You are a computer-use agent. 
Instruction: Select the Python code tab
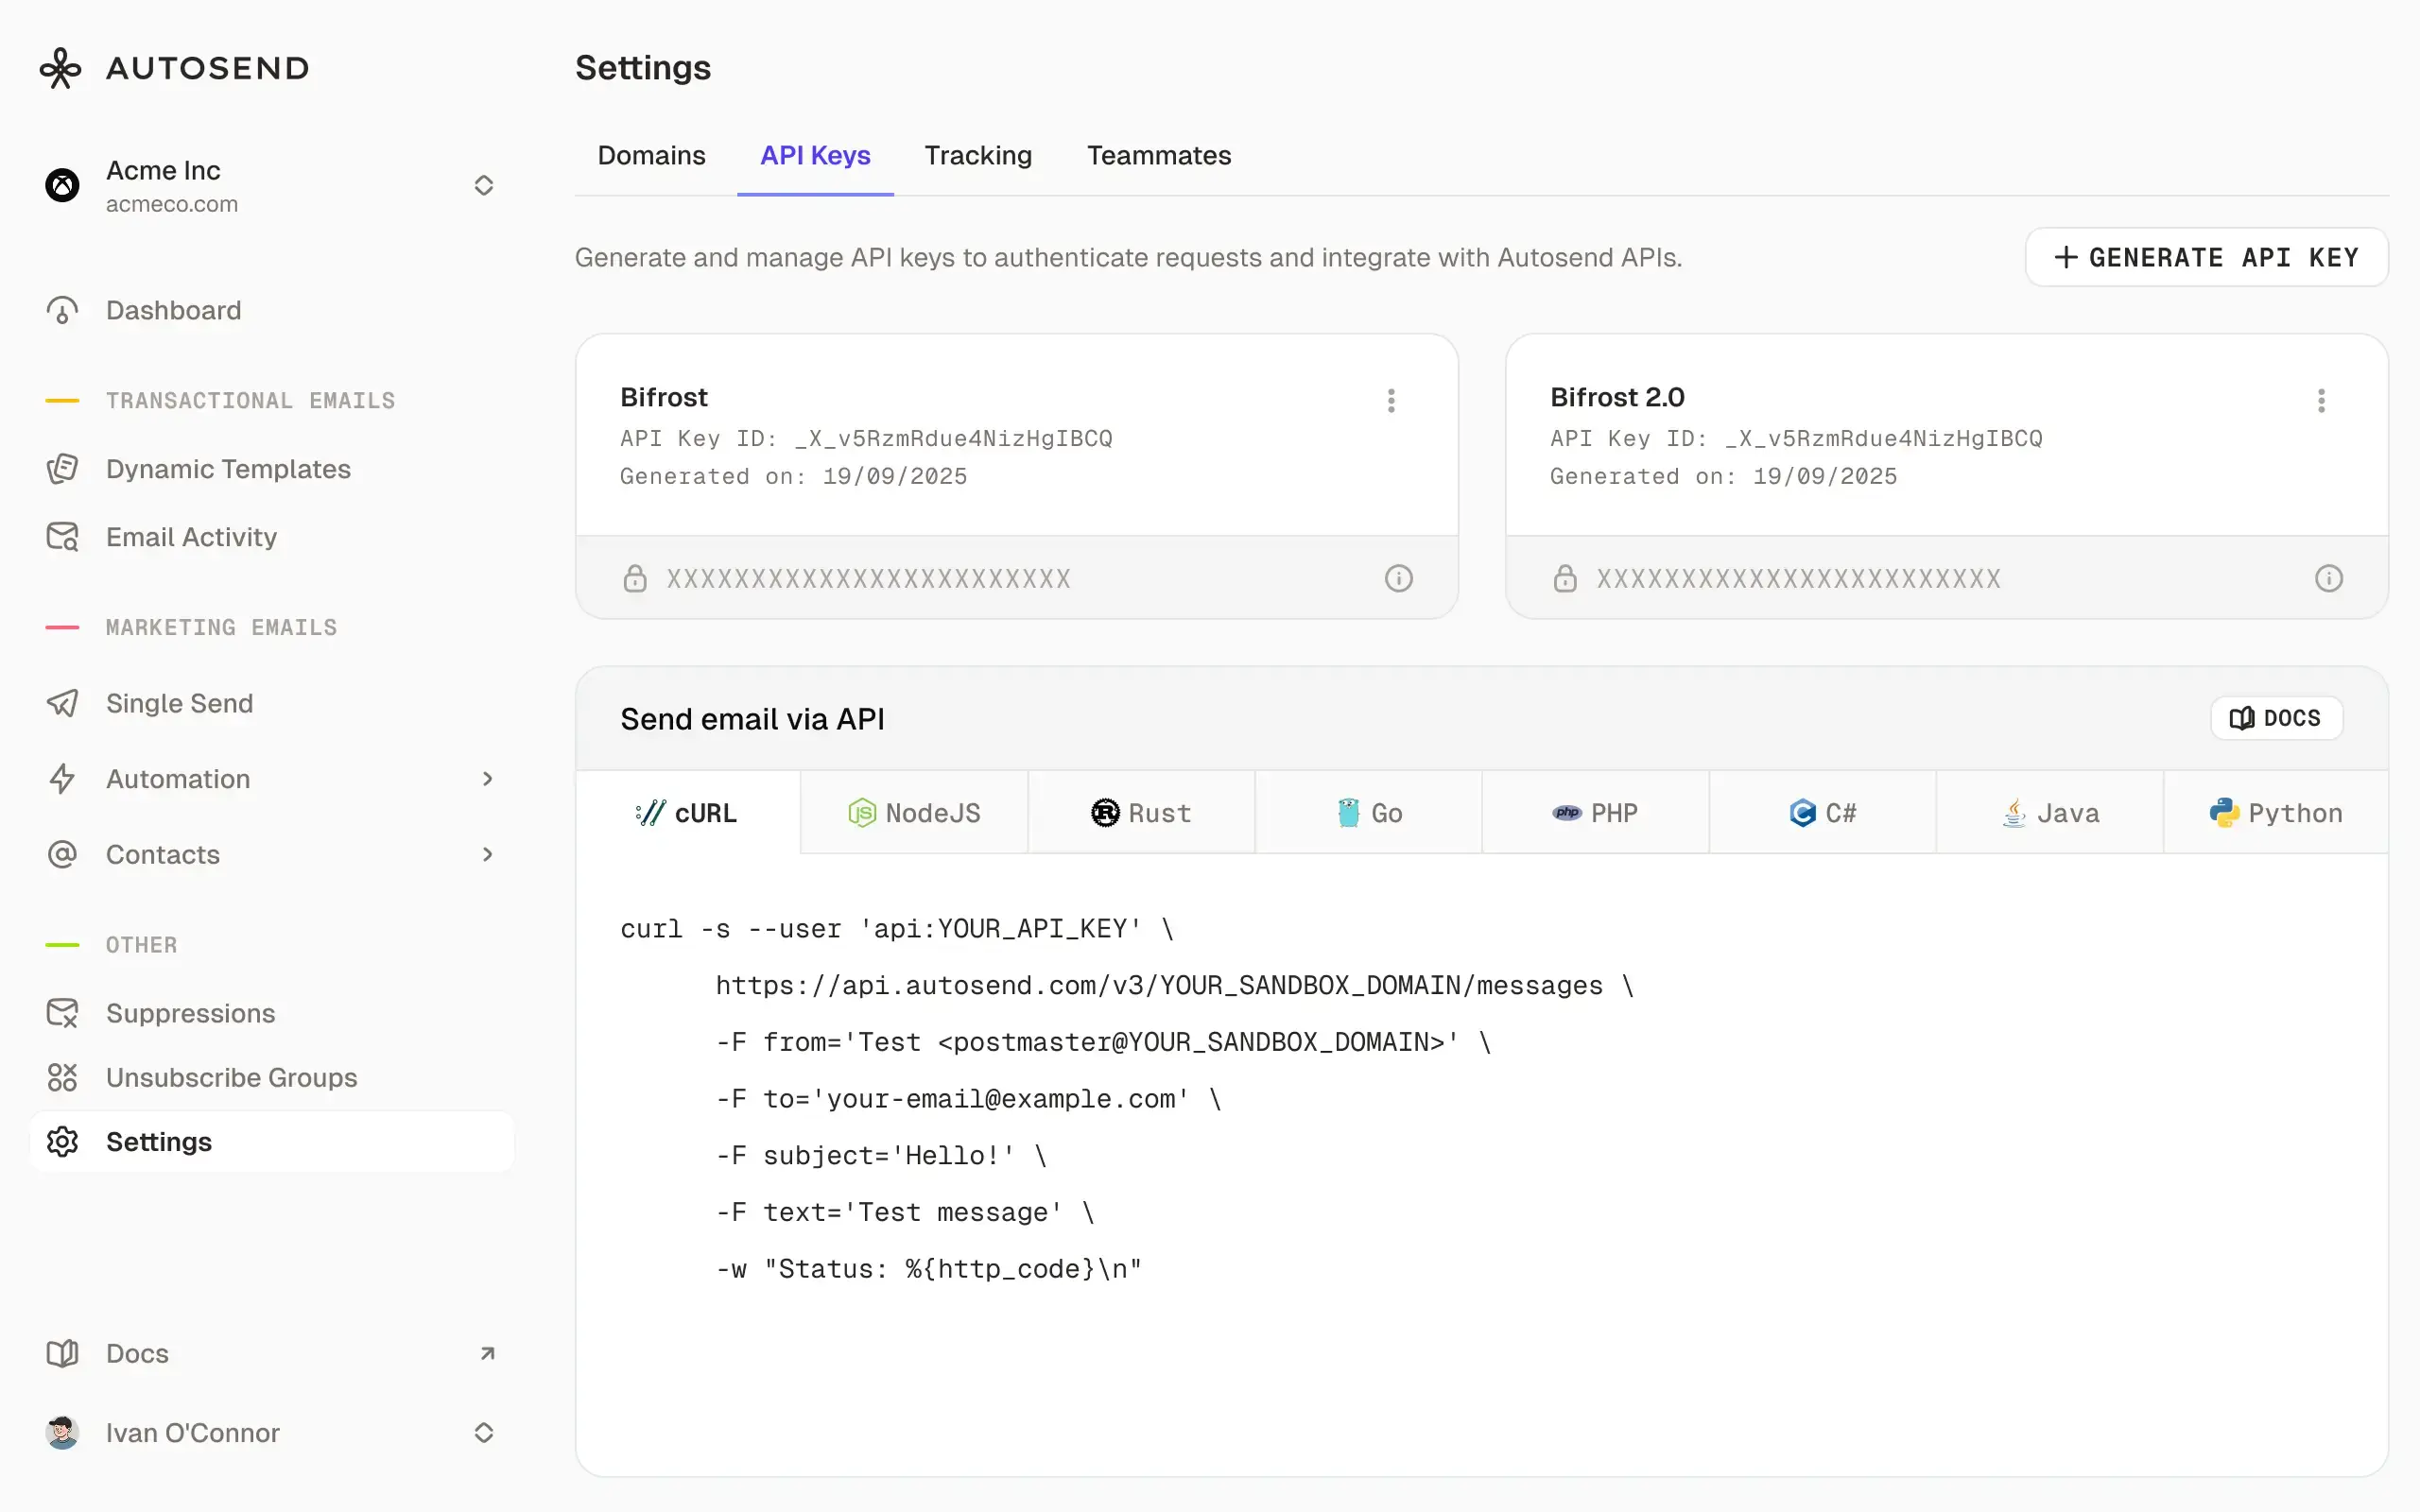click(2276, 813)
